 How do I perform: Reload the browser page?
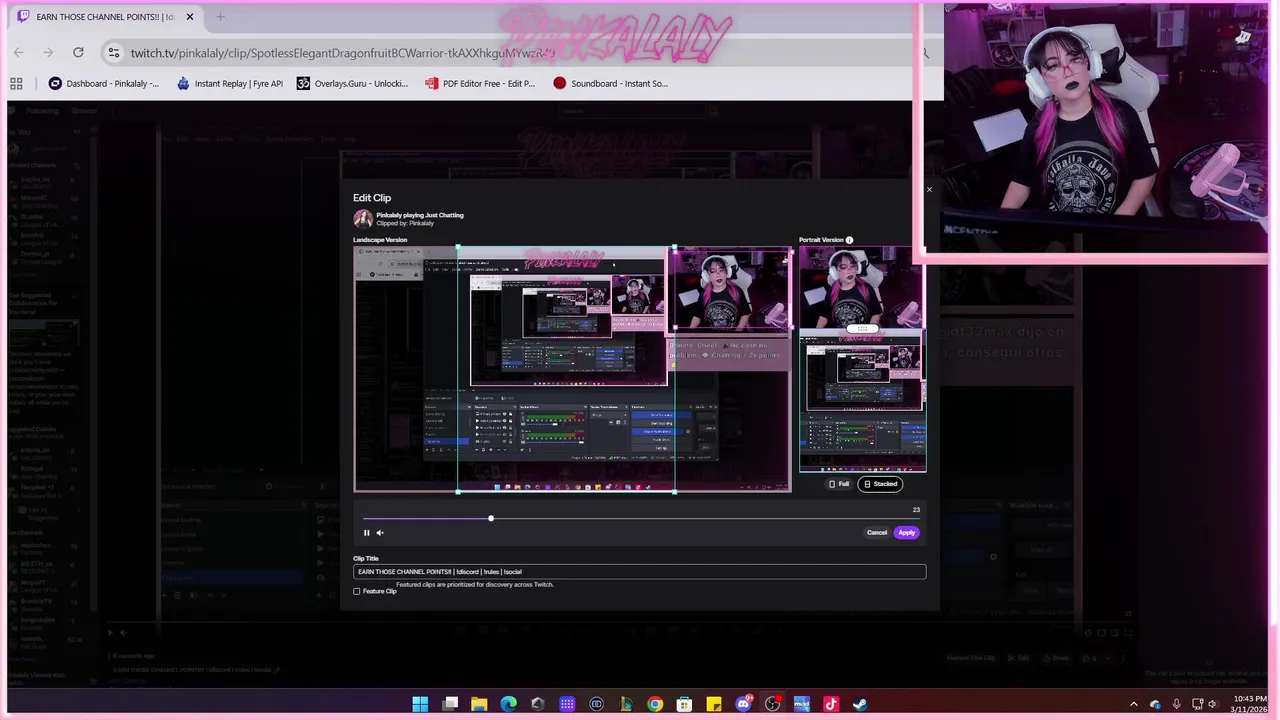(x=78, y=52)
